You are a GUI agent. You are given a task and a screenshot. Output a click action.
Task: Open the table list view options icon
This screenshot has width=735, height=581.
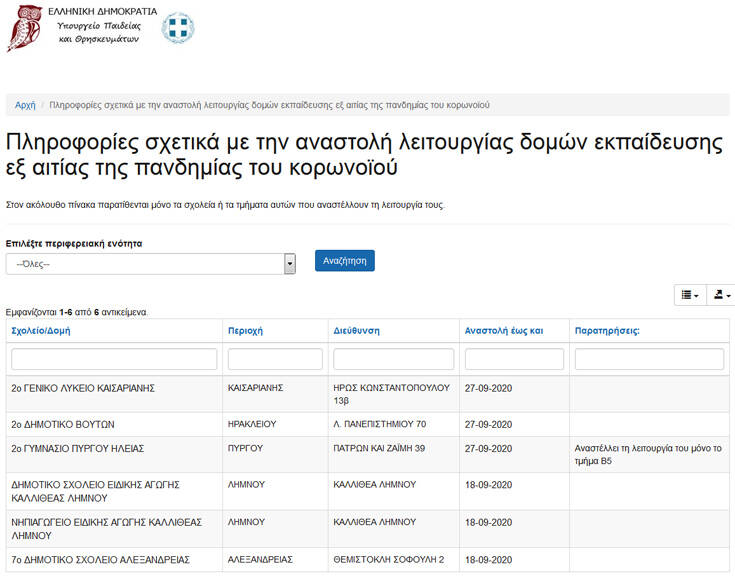pos(690,295)
